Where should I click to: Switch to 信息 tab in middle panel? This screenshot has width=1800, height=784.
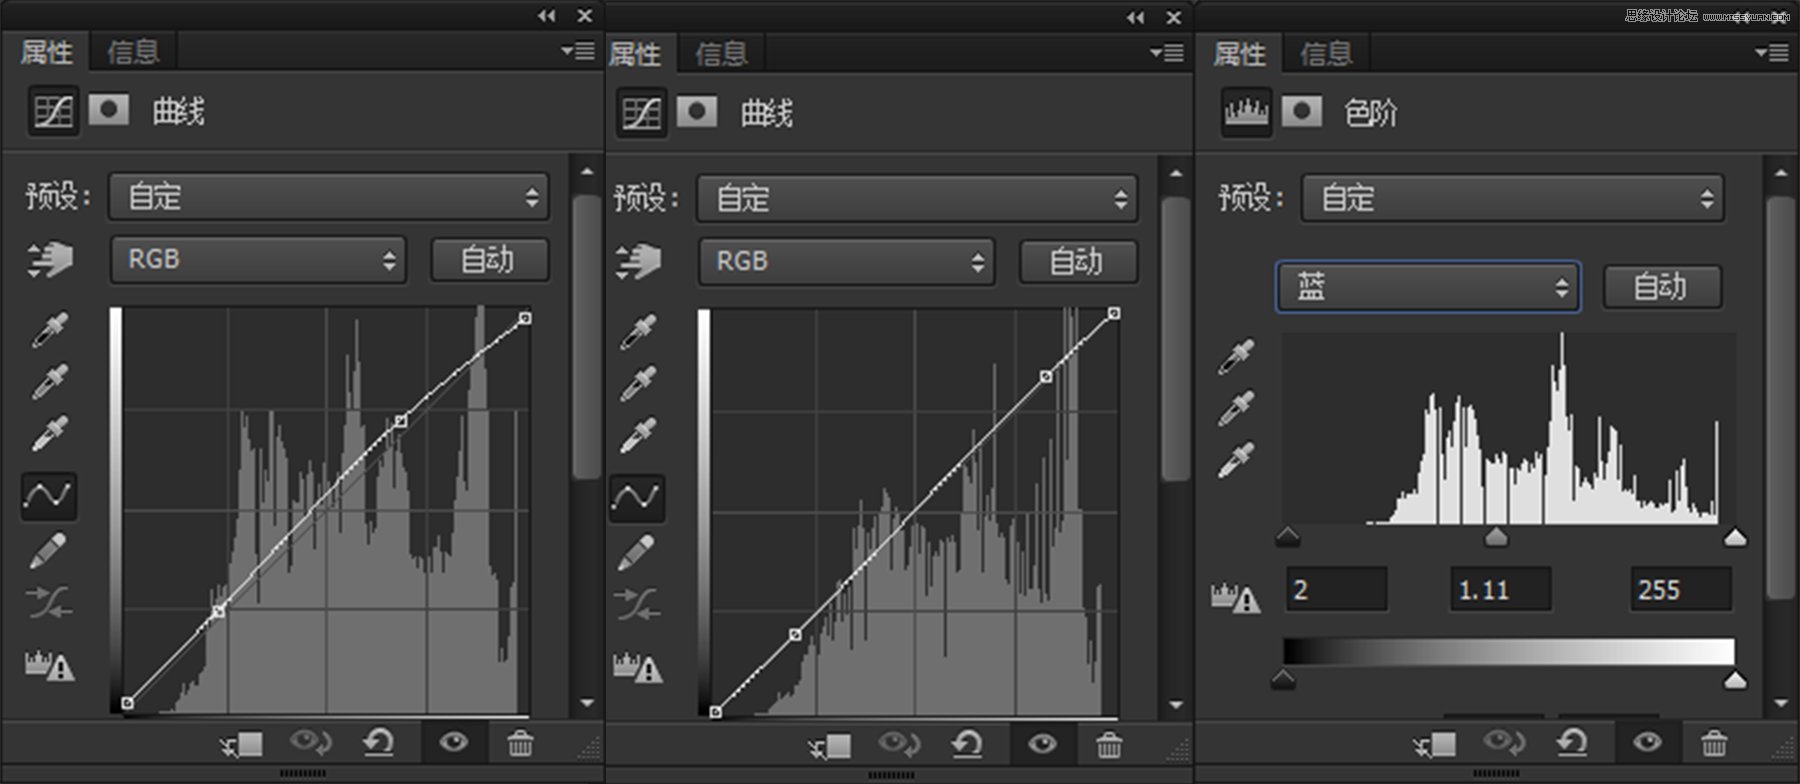[721, 53]
